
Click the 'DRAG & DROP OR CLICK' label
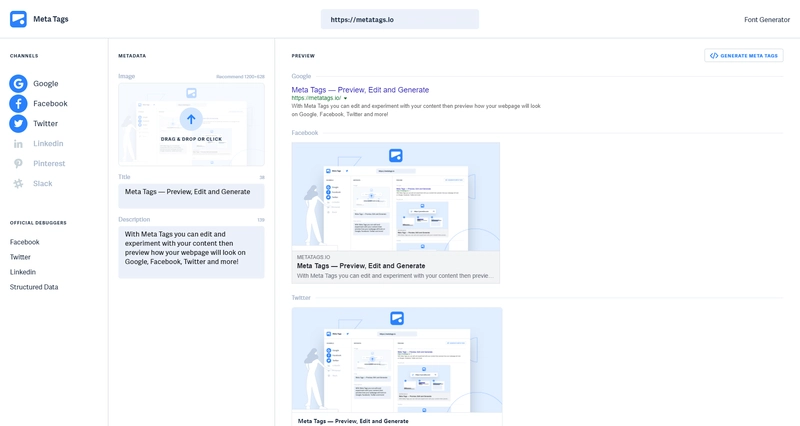coord(191,139)
